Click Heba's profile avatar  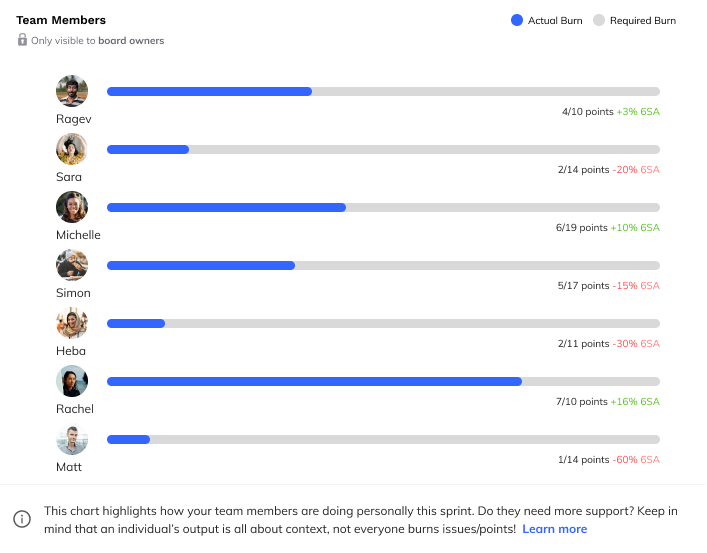(x=72, y=323)
